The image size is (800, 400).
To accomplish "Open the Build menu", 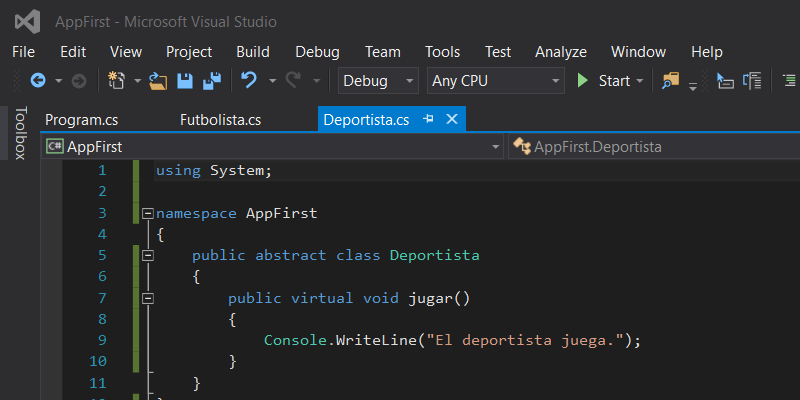I will pyautogui.click(x=253, y=52).
